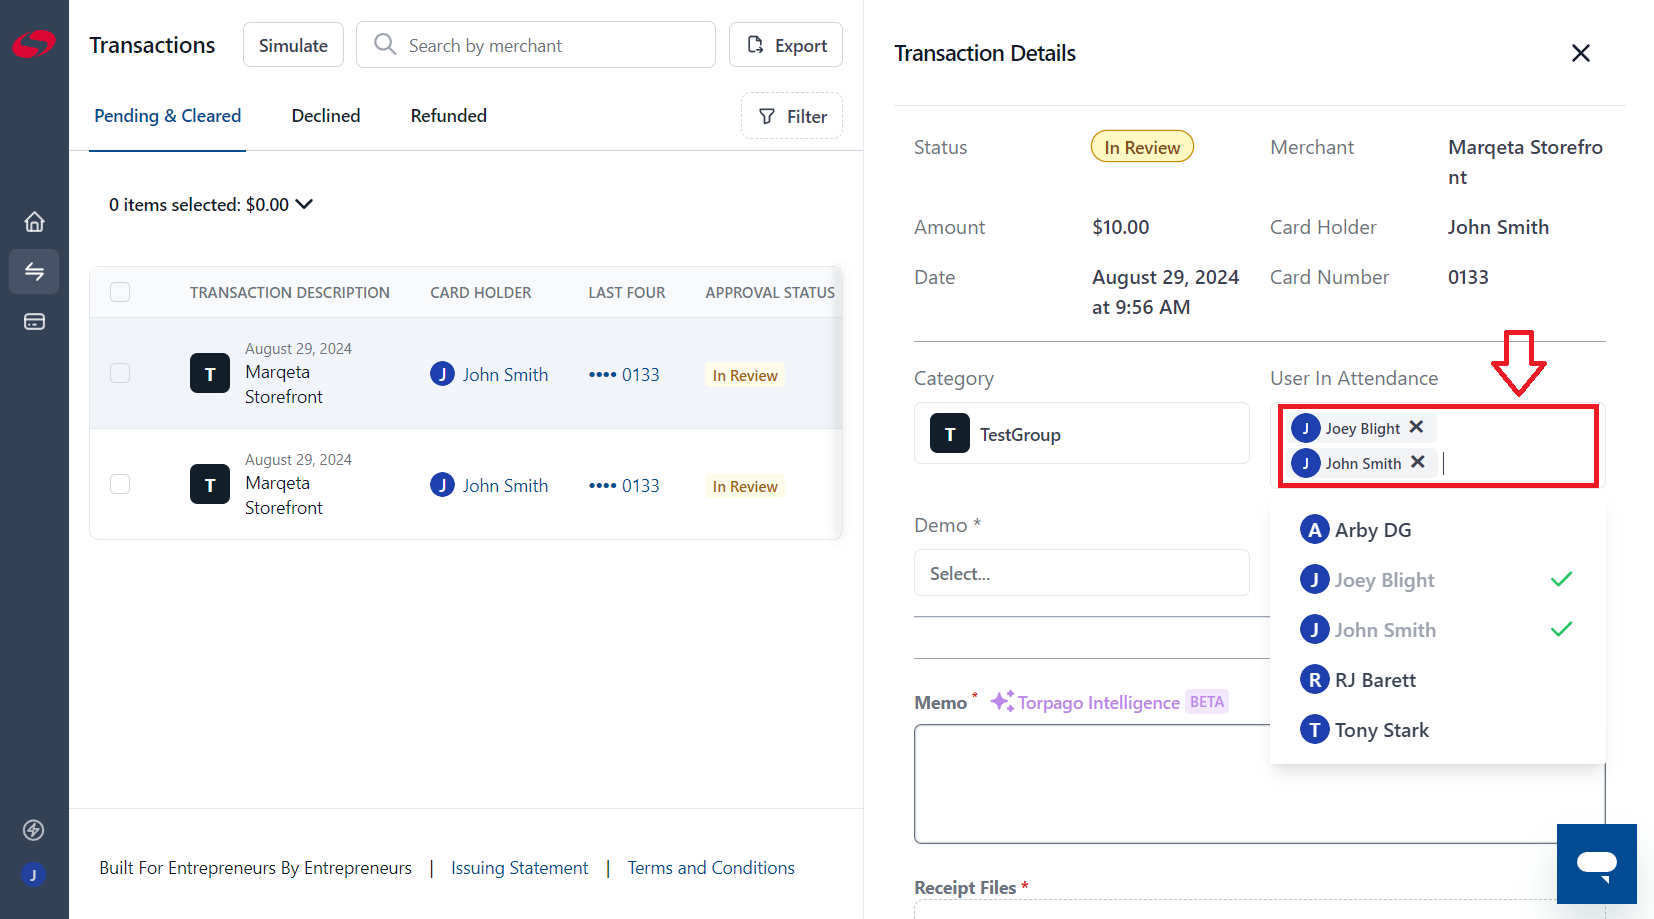The width and height of the screenshot is (1654, 919).
Task: Click the TRANSACTION DESCRIPTION column header
Action: click(290, 292)
